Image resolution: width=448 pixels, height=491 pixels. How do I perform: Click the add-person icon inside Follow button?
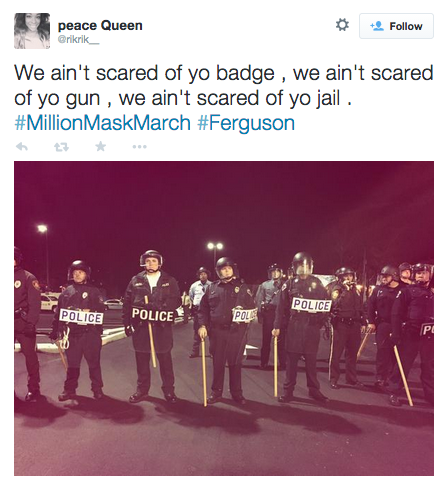[377, 26]
